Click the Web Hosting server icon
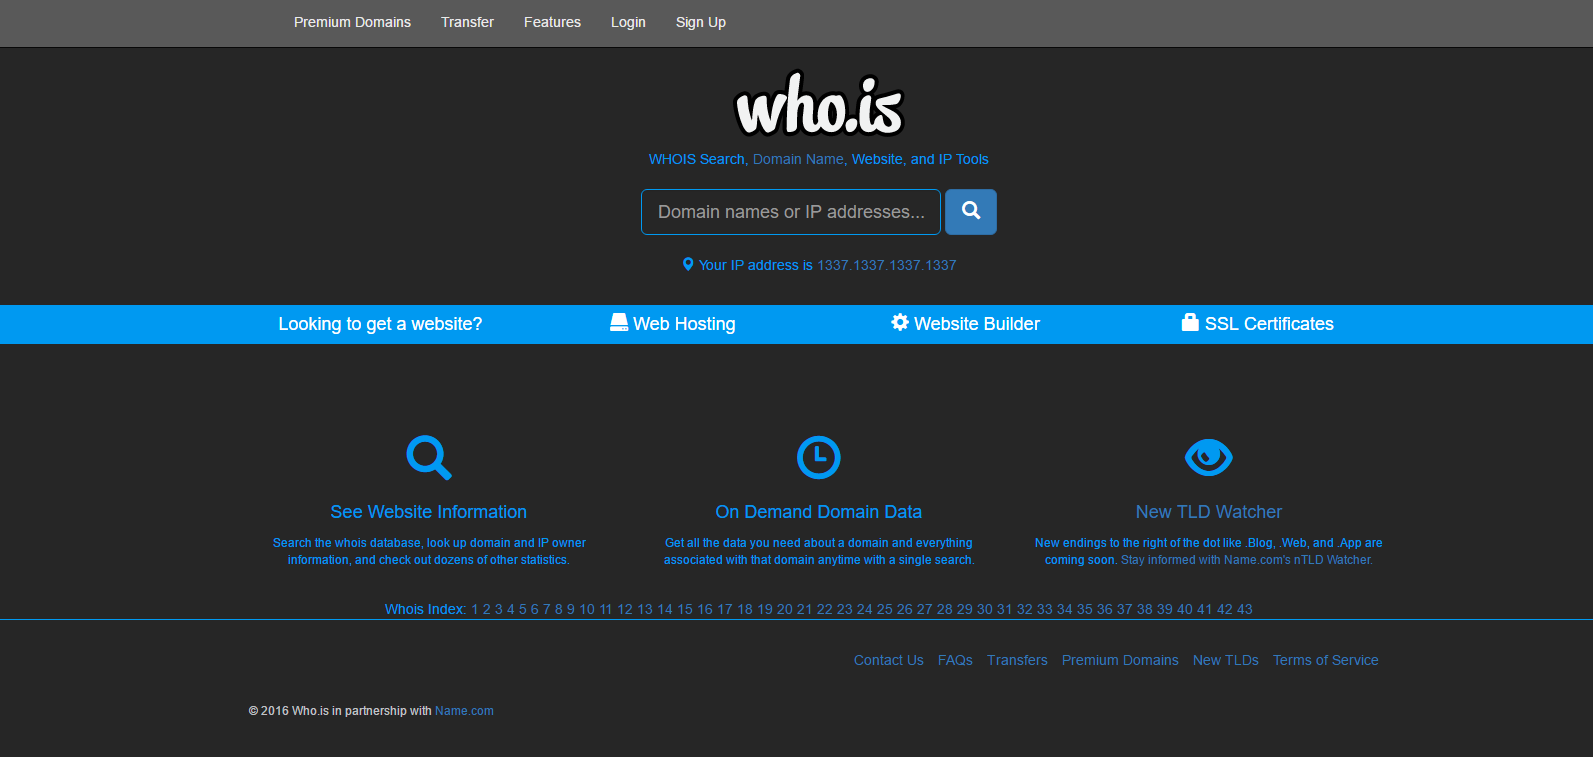This screenshot has width=1593, height=757. [x=619, y=322]
